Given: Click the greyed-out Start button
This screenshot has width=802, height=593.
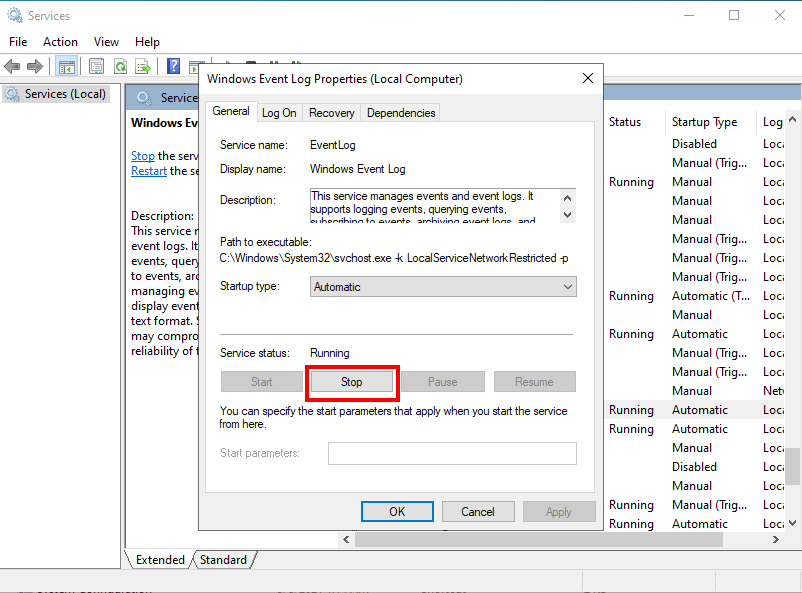Looking at the screenshot, I should tap(261, 382).
